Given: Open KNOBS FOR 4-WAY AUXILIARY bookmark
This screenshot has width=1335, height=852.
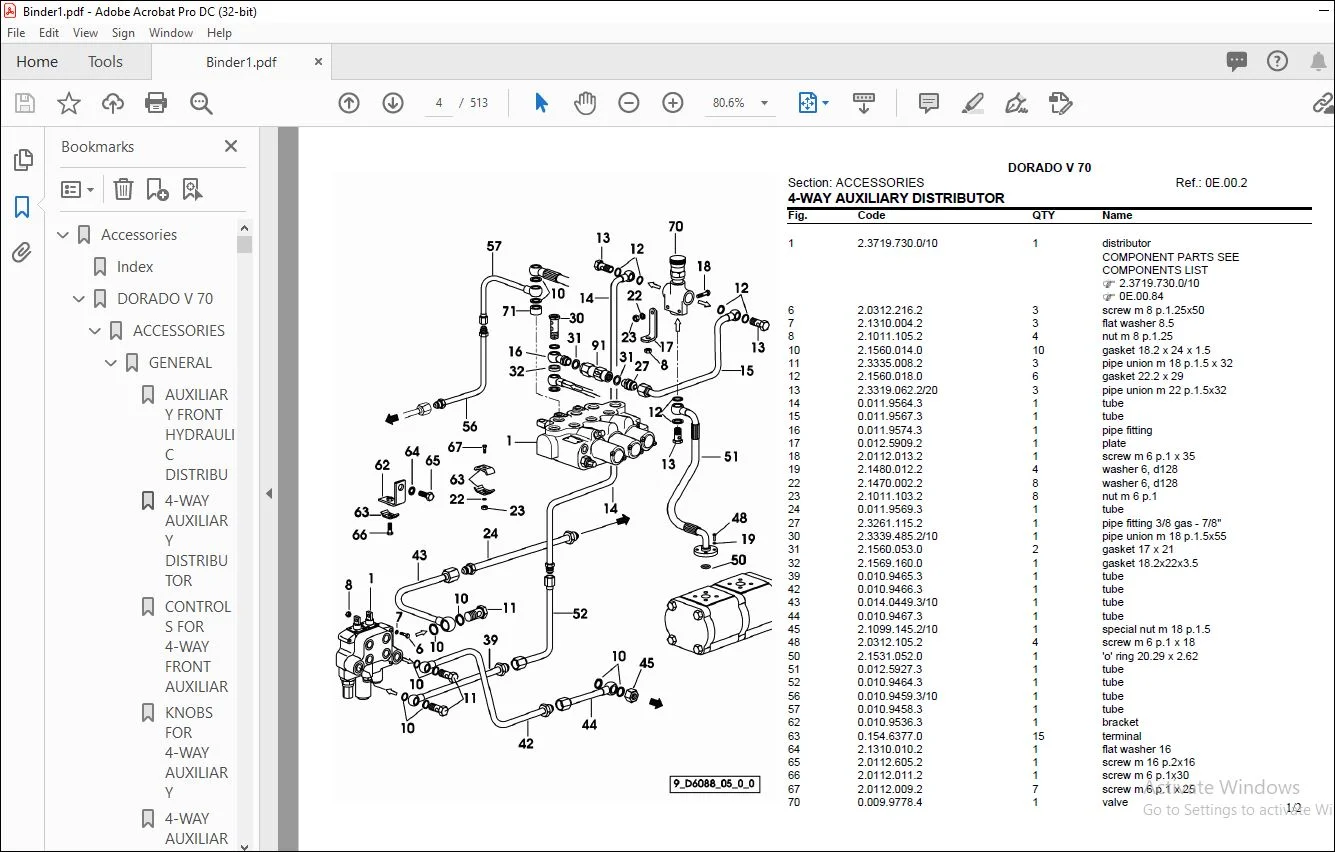Looking at the screenshot, I should click(x=197, y=753).
